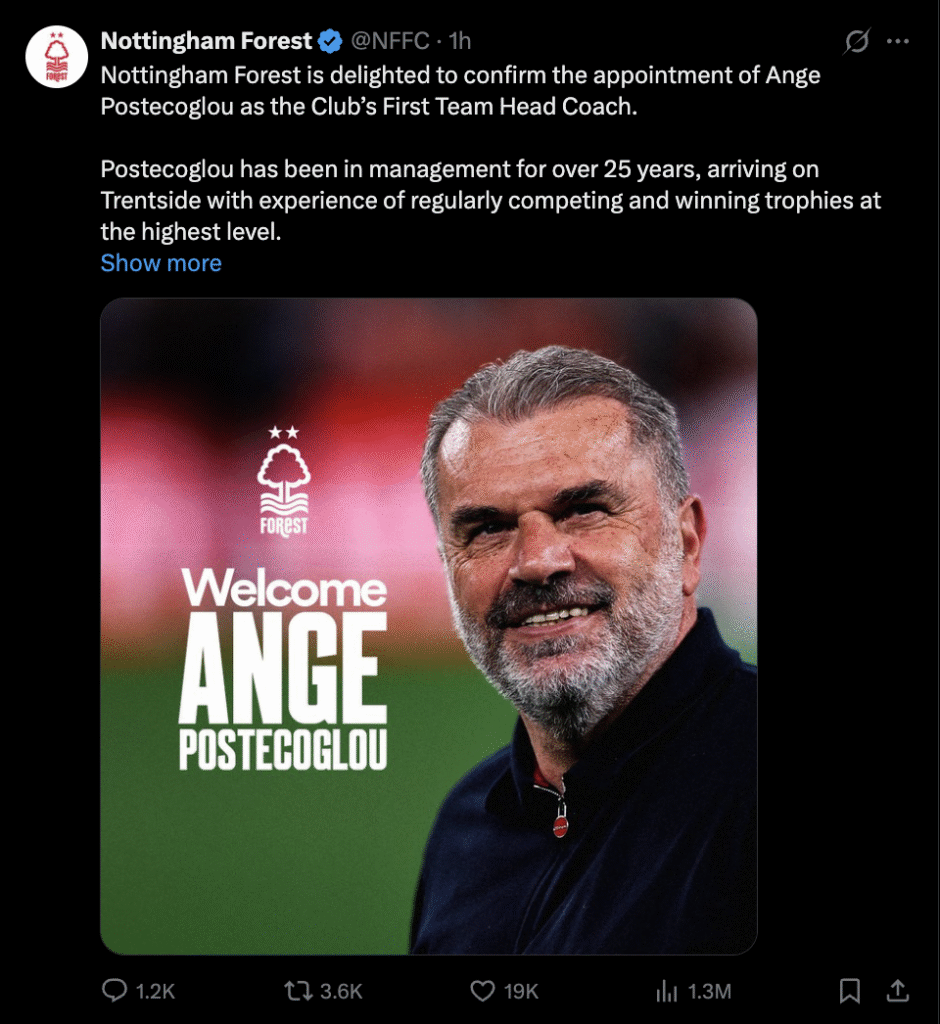Screen dimensions: 940x1024
Task: Open the Welcome Ange Postecoglou image
Action: click(428, 626)
